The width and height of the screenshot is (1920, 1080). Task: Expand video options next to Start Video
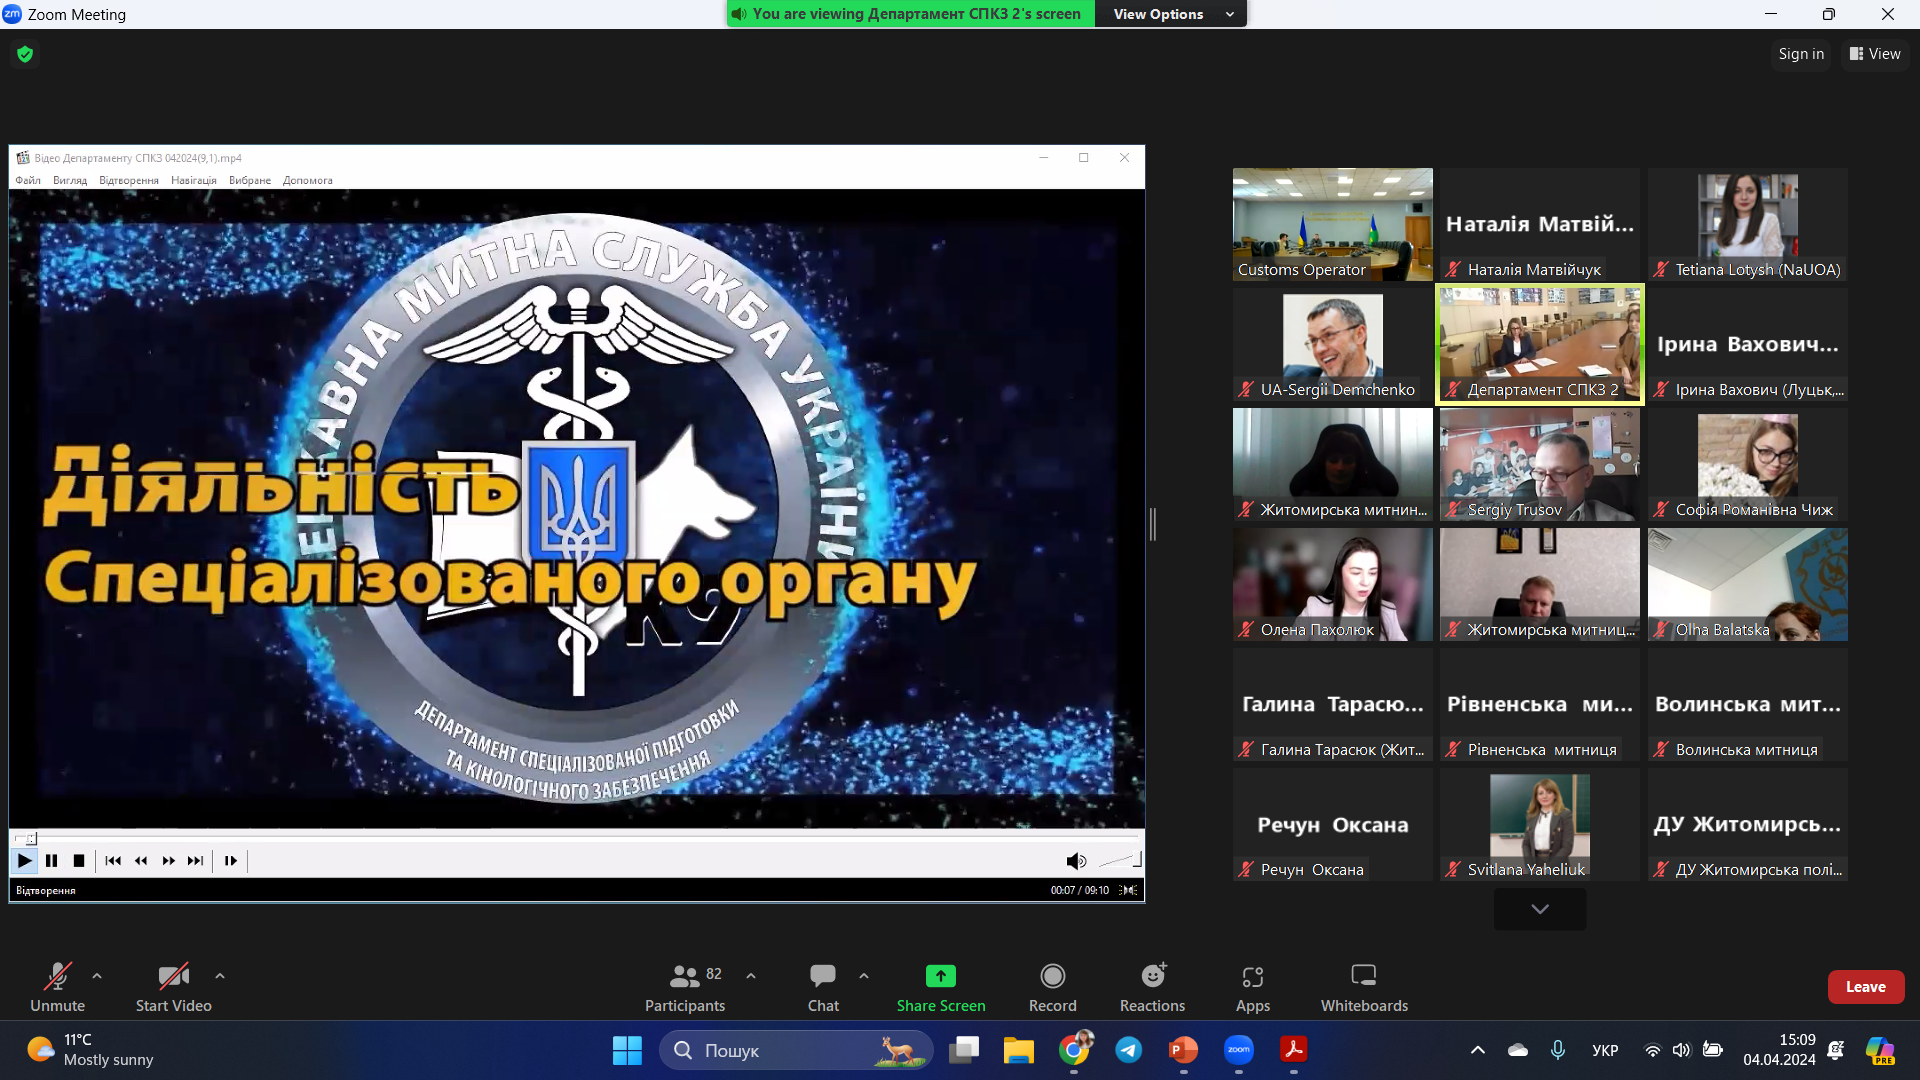pyautogui.click(x=219, y=976)
